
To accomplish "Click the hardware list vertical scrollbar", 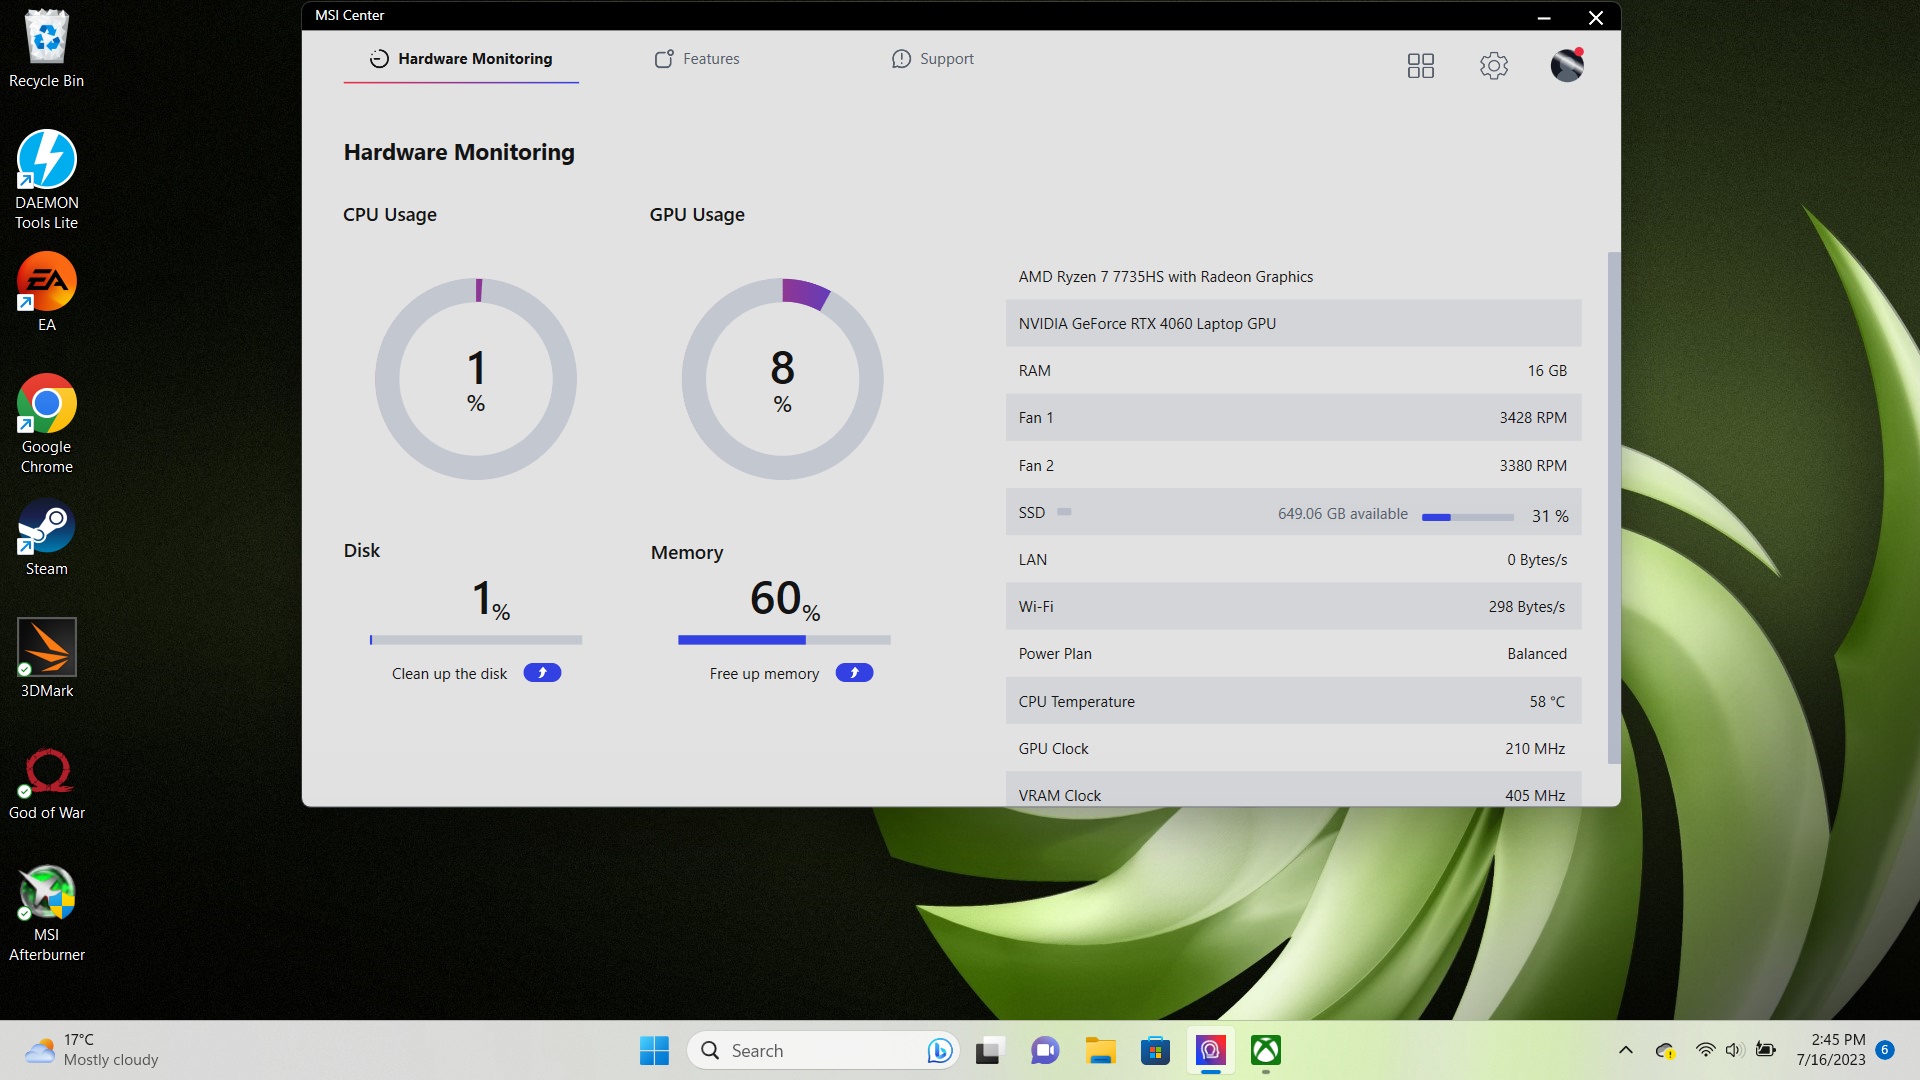I will point(1612,506).
